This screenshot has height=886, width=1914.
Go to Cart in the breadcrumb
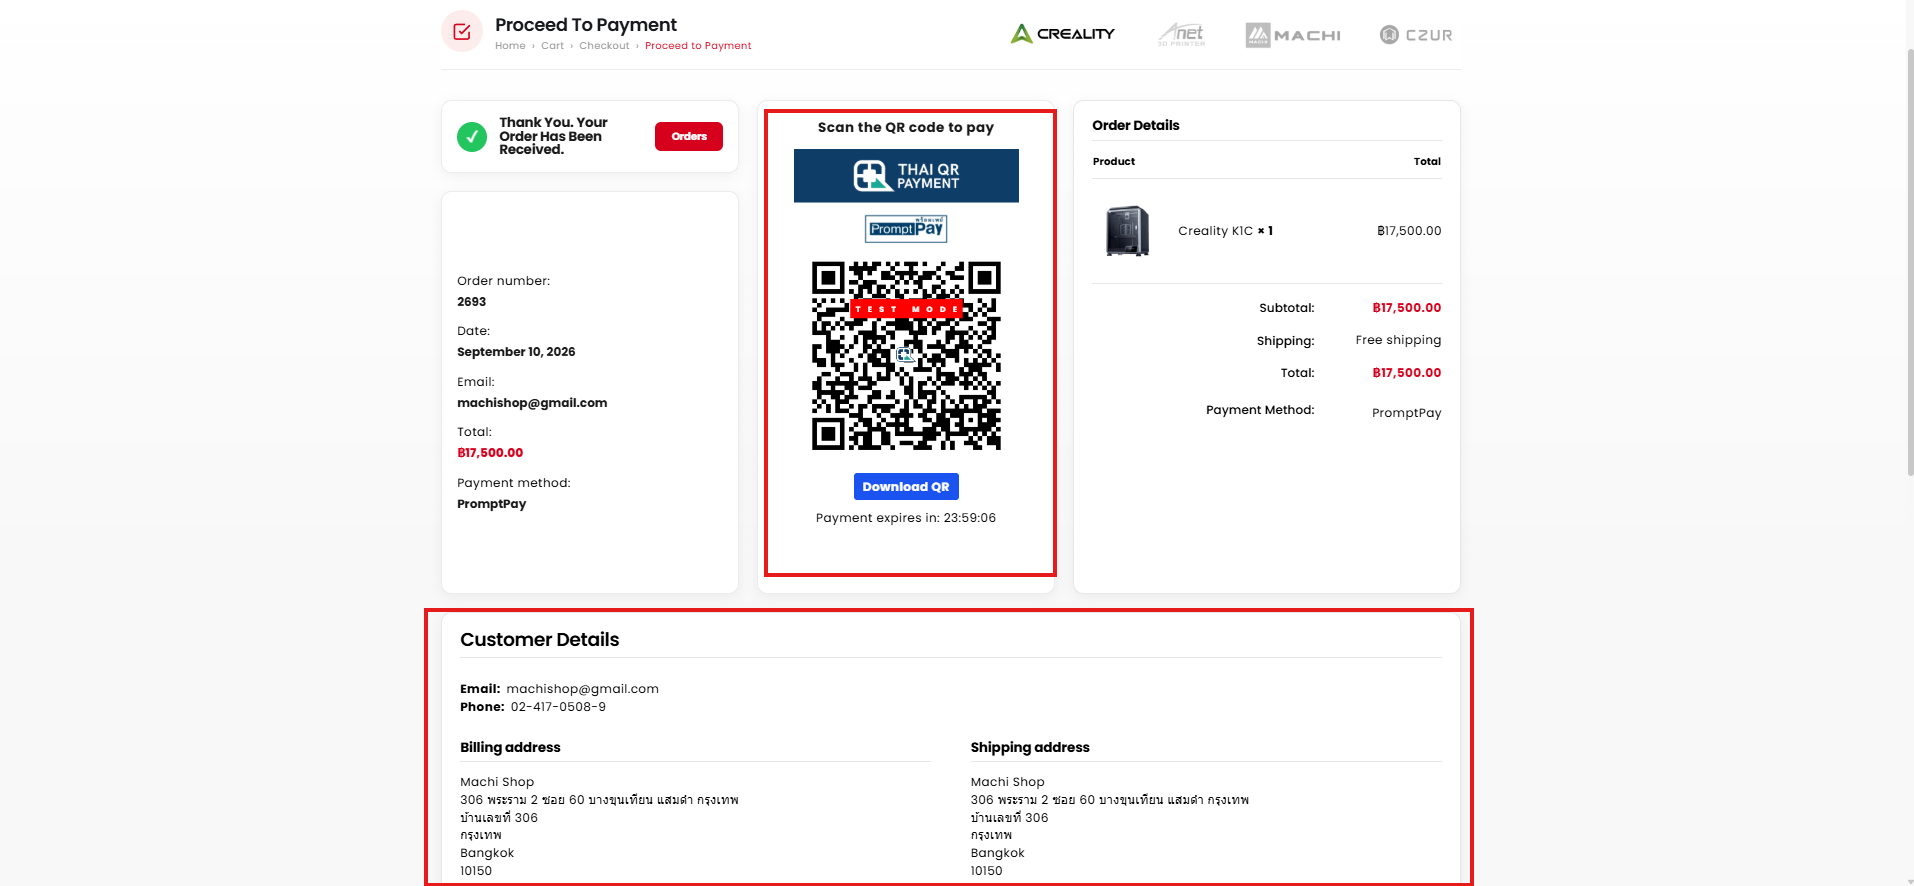553,46
